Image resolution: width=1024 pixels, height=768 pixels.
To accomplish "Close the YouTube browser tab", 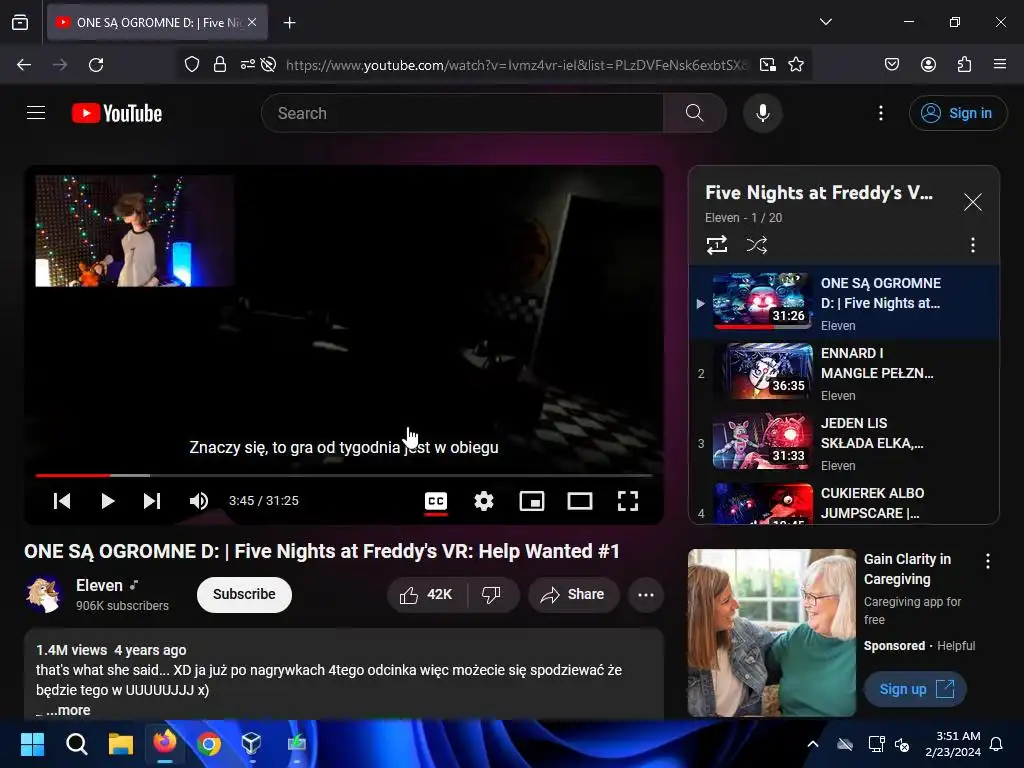I will (252, 22).
